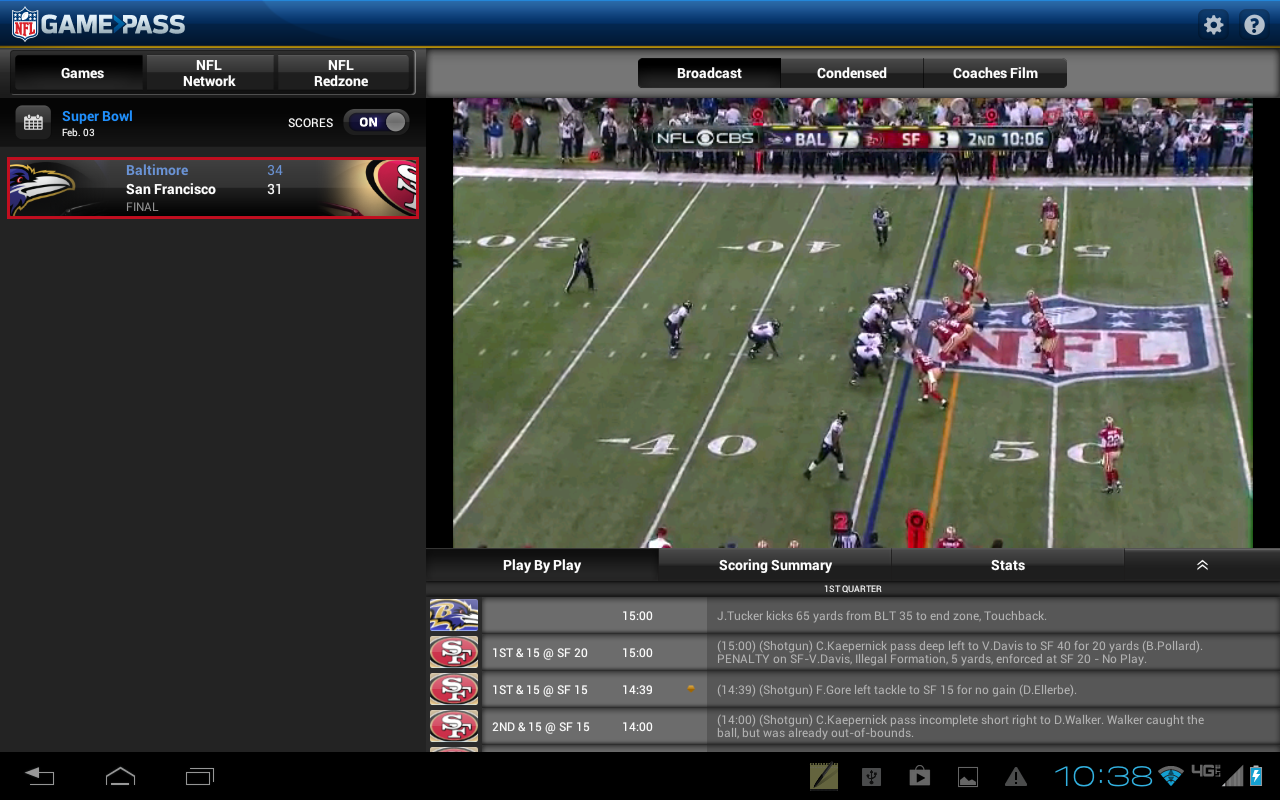Collapse the play-by-play panel with the double chevron
The width and height of the screenshot is (1280, 800).
(x=1202, y=565)
